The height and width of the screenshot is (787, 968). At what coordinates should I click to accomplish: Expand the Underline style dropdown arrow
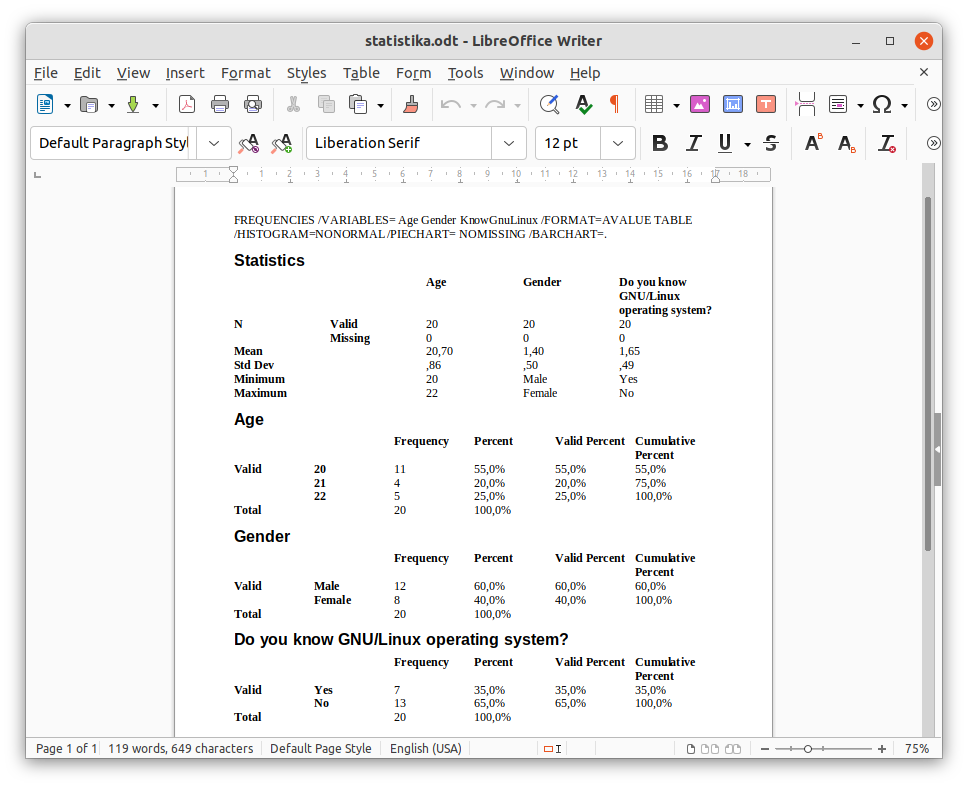(748, 144)
